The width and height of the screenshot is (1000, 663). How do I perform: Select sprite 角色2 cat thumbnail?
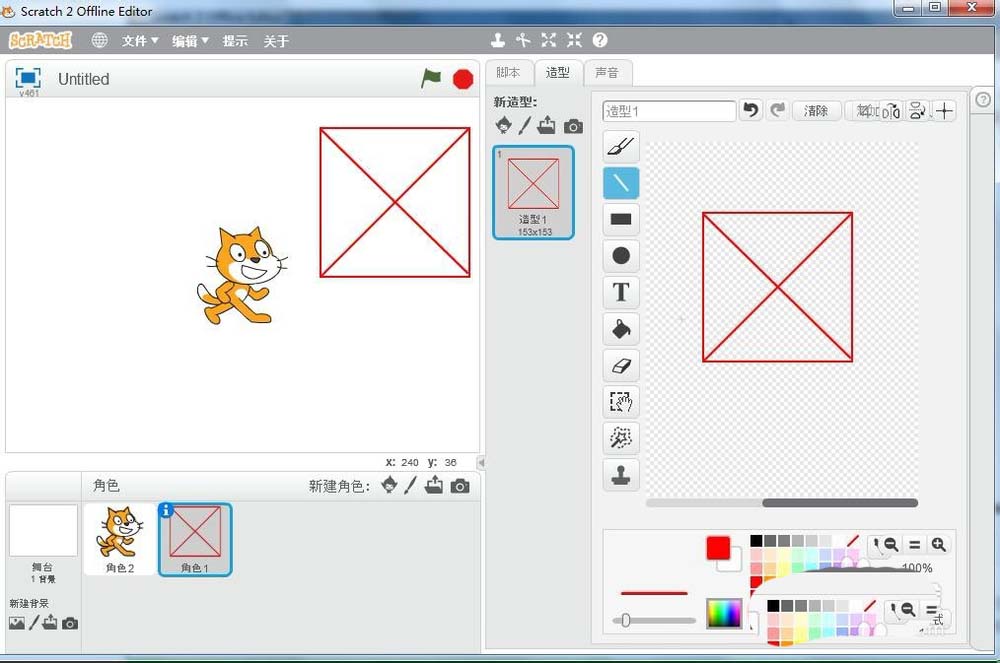click(x=120, y=539)
